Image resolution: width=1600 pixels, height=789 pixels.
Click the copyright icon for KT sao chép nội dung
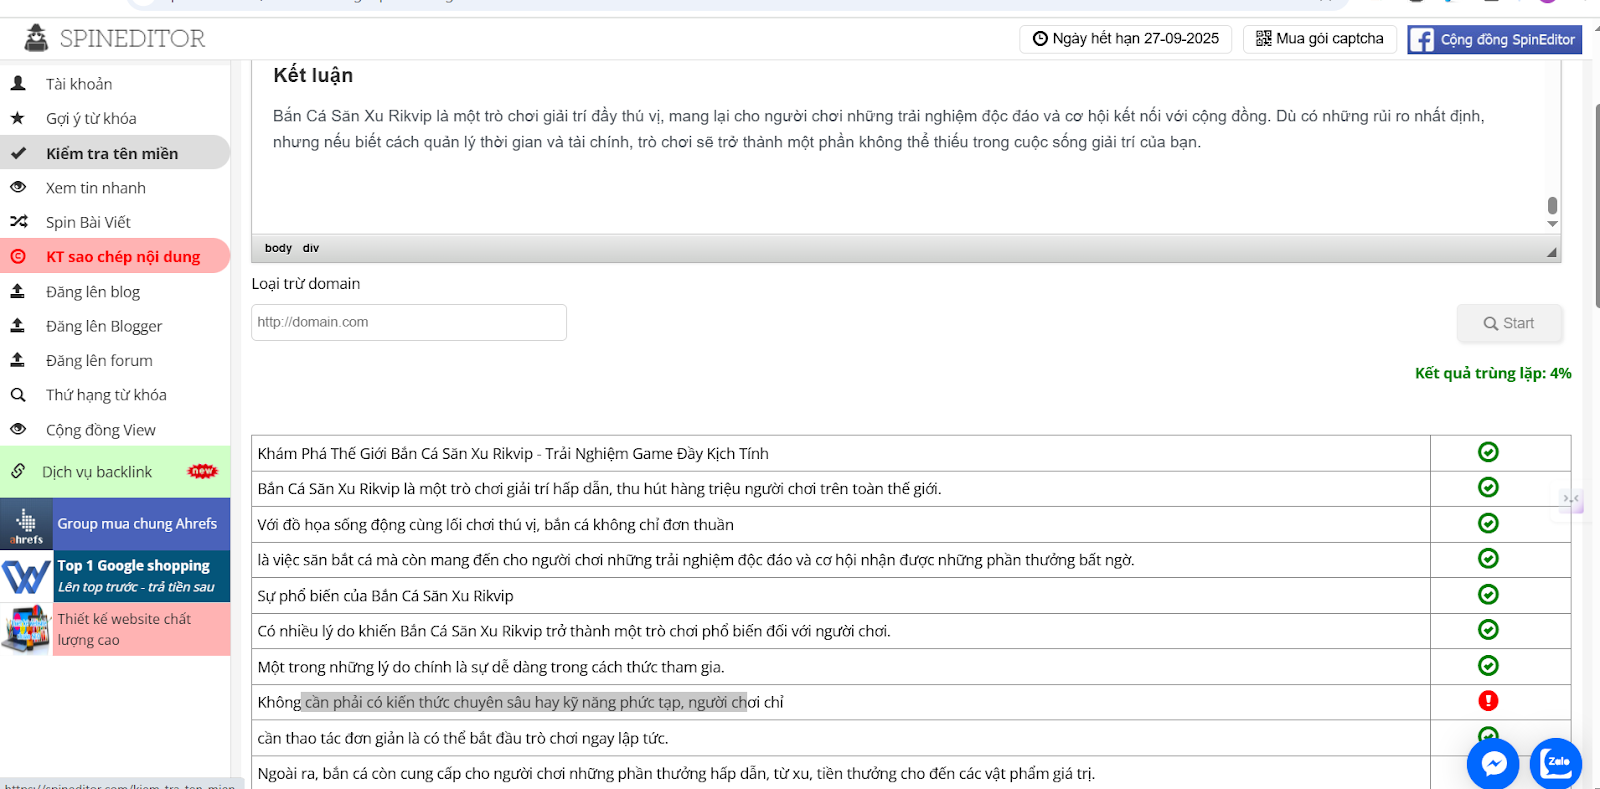tap(18, 256)
